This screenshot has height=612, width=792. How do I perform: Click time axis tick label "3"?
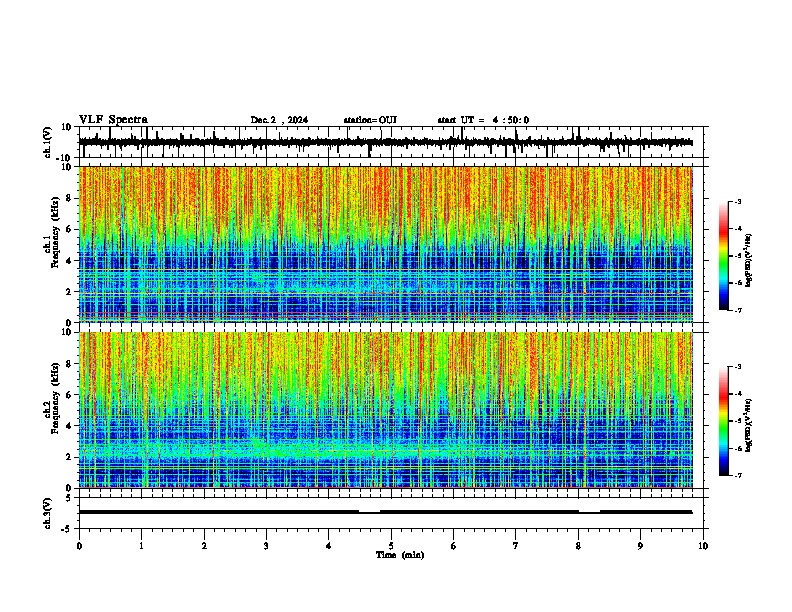tap(266, 546)
